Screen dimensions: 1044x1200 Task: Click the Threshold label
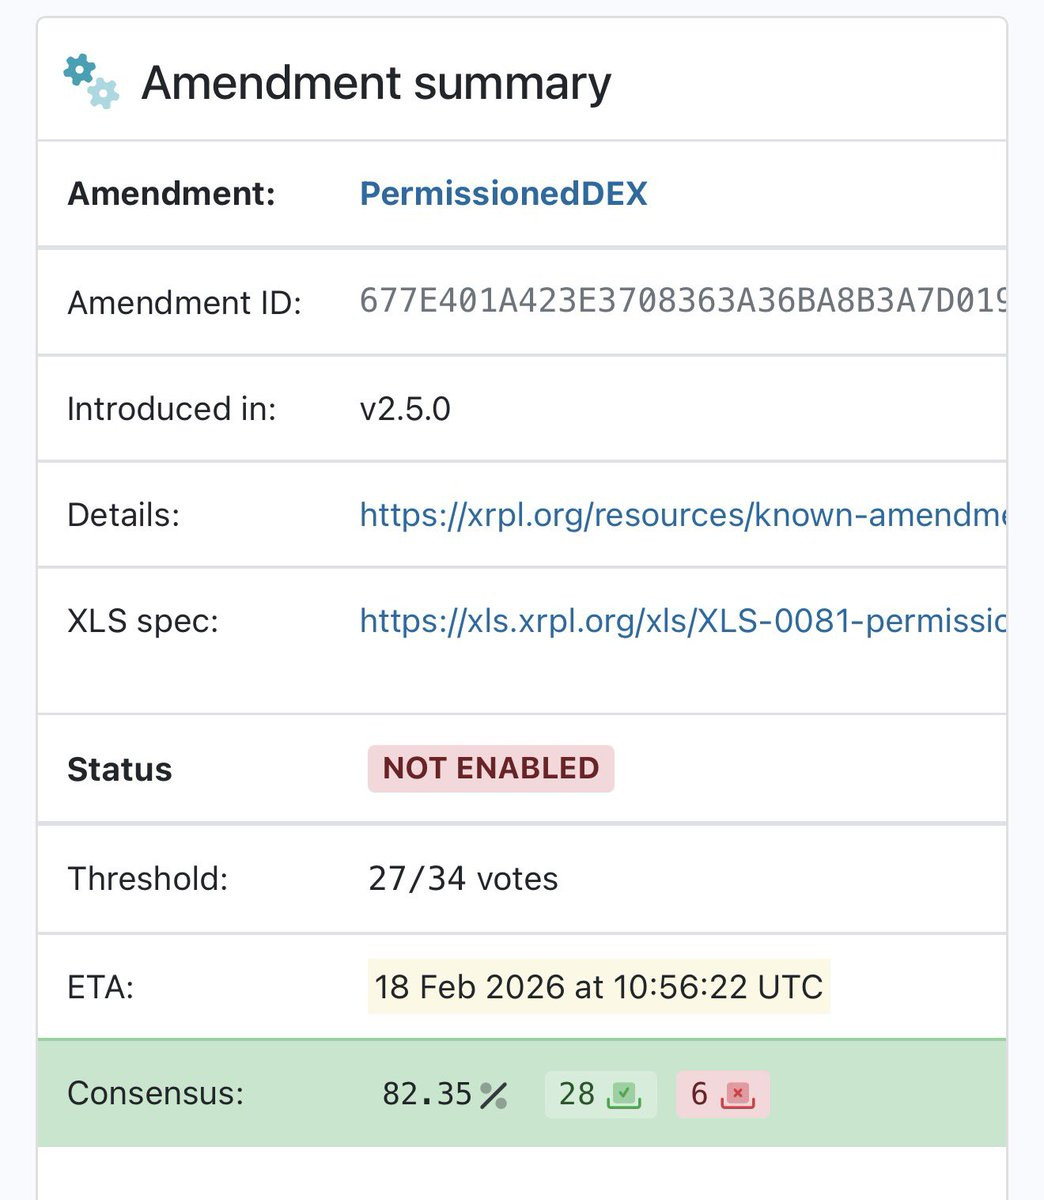[147, 879]
